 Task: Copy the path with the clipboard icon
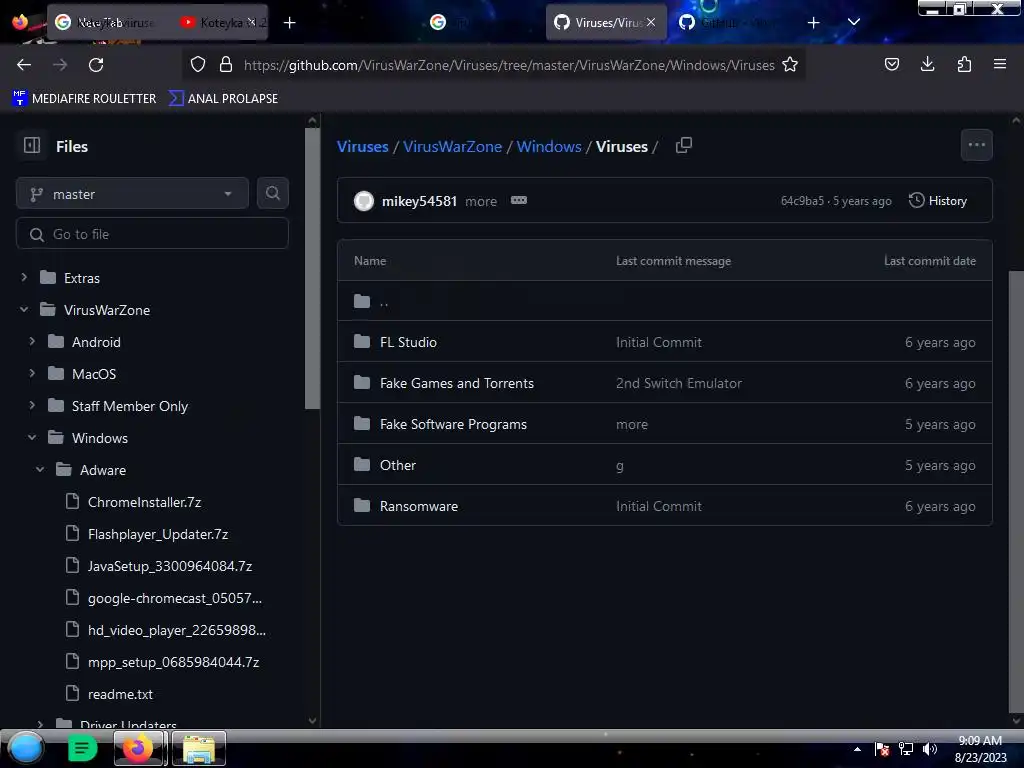(684, 145)
